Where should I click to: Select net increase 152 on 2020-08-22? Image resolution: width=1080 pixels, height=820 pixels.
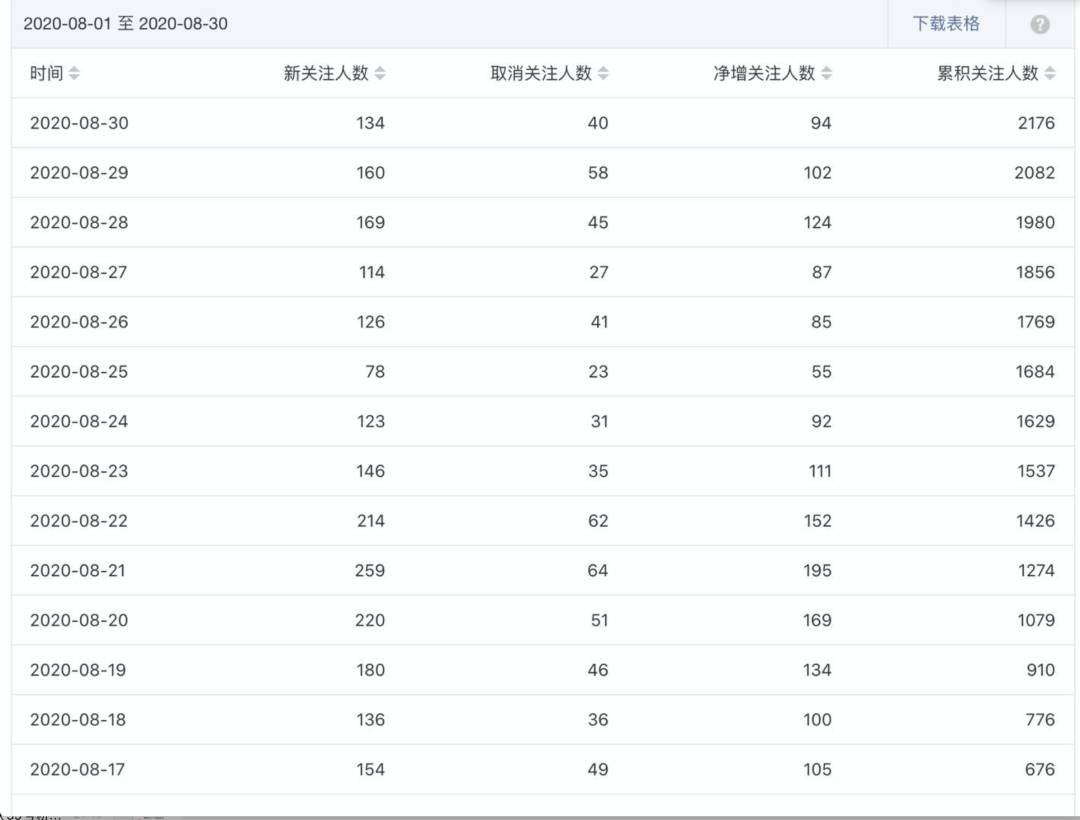click(x=817, y=520)
